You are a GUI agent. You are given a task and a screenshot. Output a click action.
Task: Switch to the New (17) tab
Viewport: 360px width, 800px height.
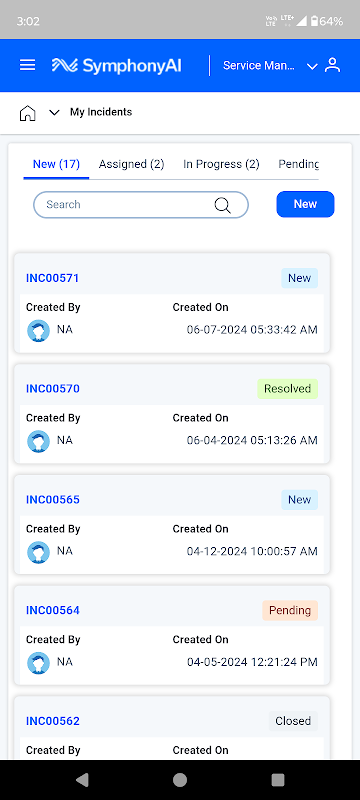tap(56, 164)
